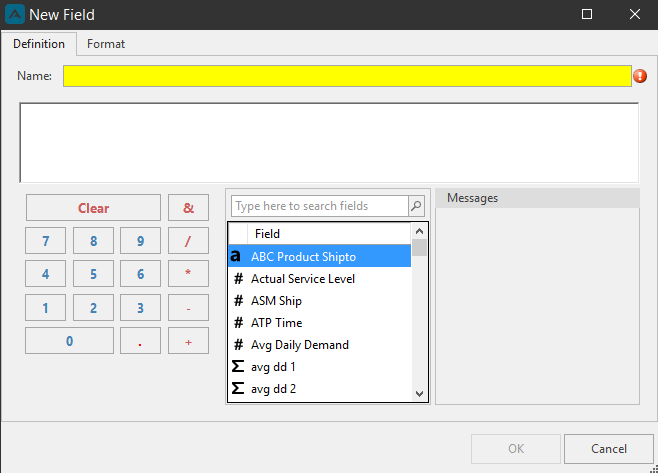Image resolution: width=658 pixels, height=473 pixels.
Task: Click the minus operator button
Action: (x=188, y=308)
